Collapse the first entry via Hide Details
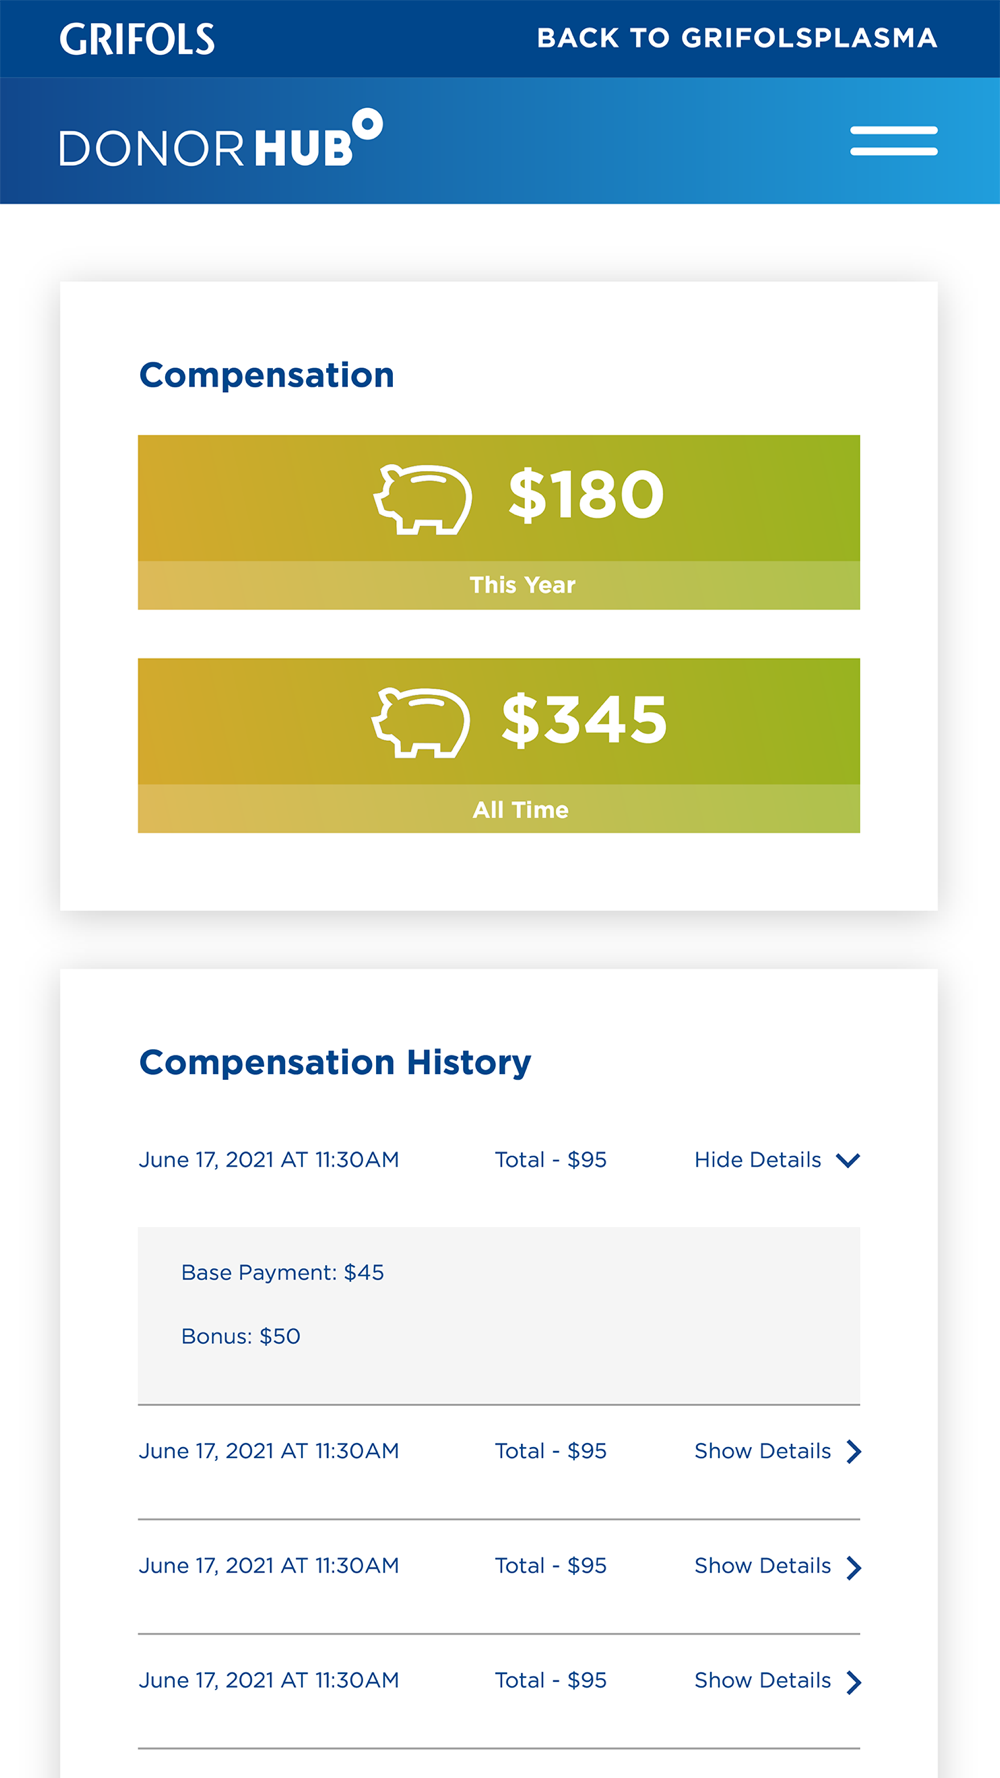 (x=758, y=1160)
